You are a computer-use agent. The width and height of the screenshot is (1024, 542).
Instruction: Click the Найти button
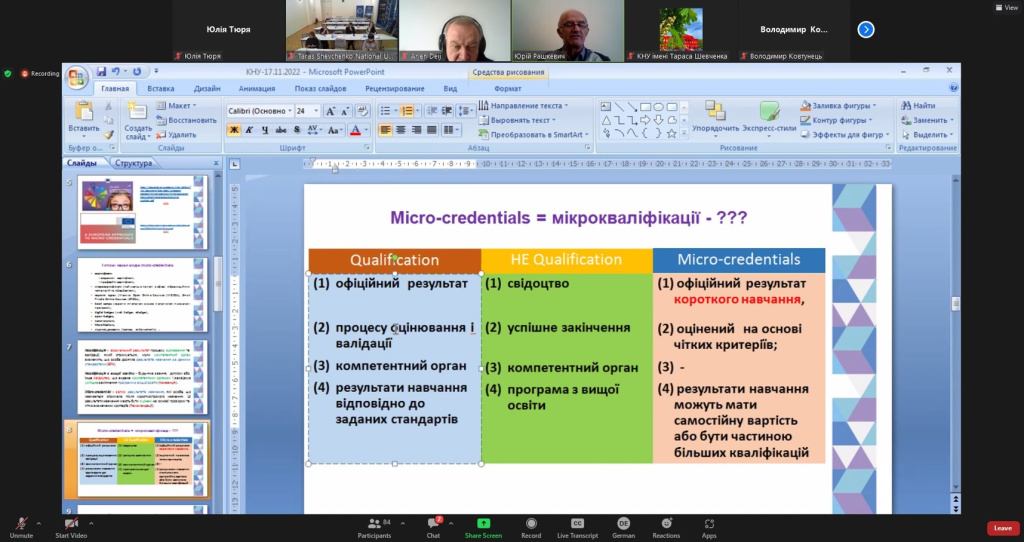tap(918, 105)
